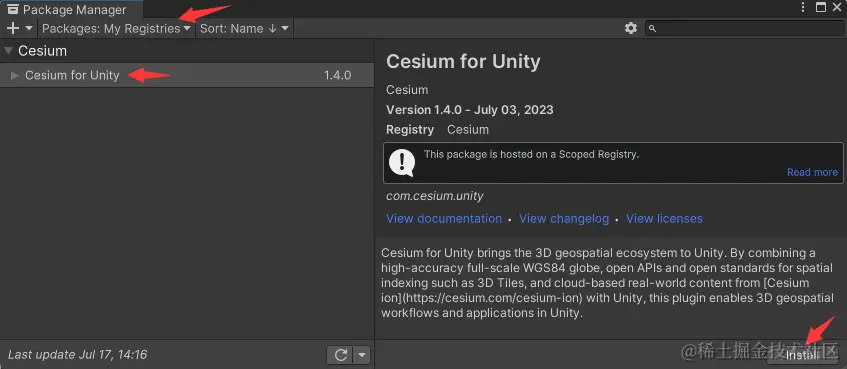The width and height of the screenshot is (847, 369).
Task: Open the Read more link
Action: (x=812, y=172)
